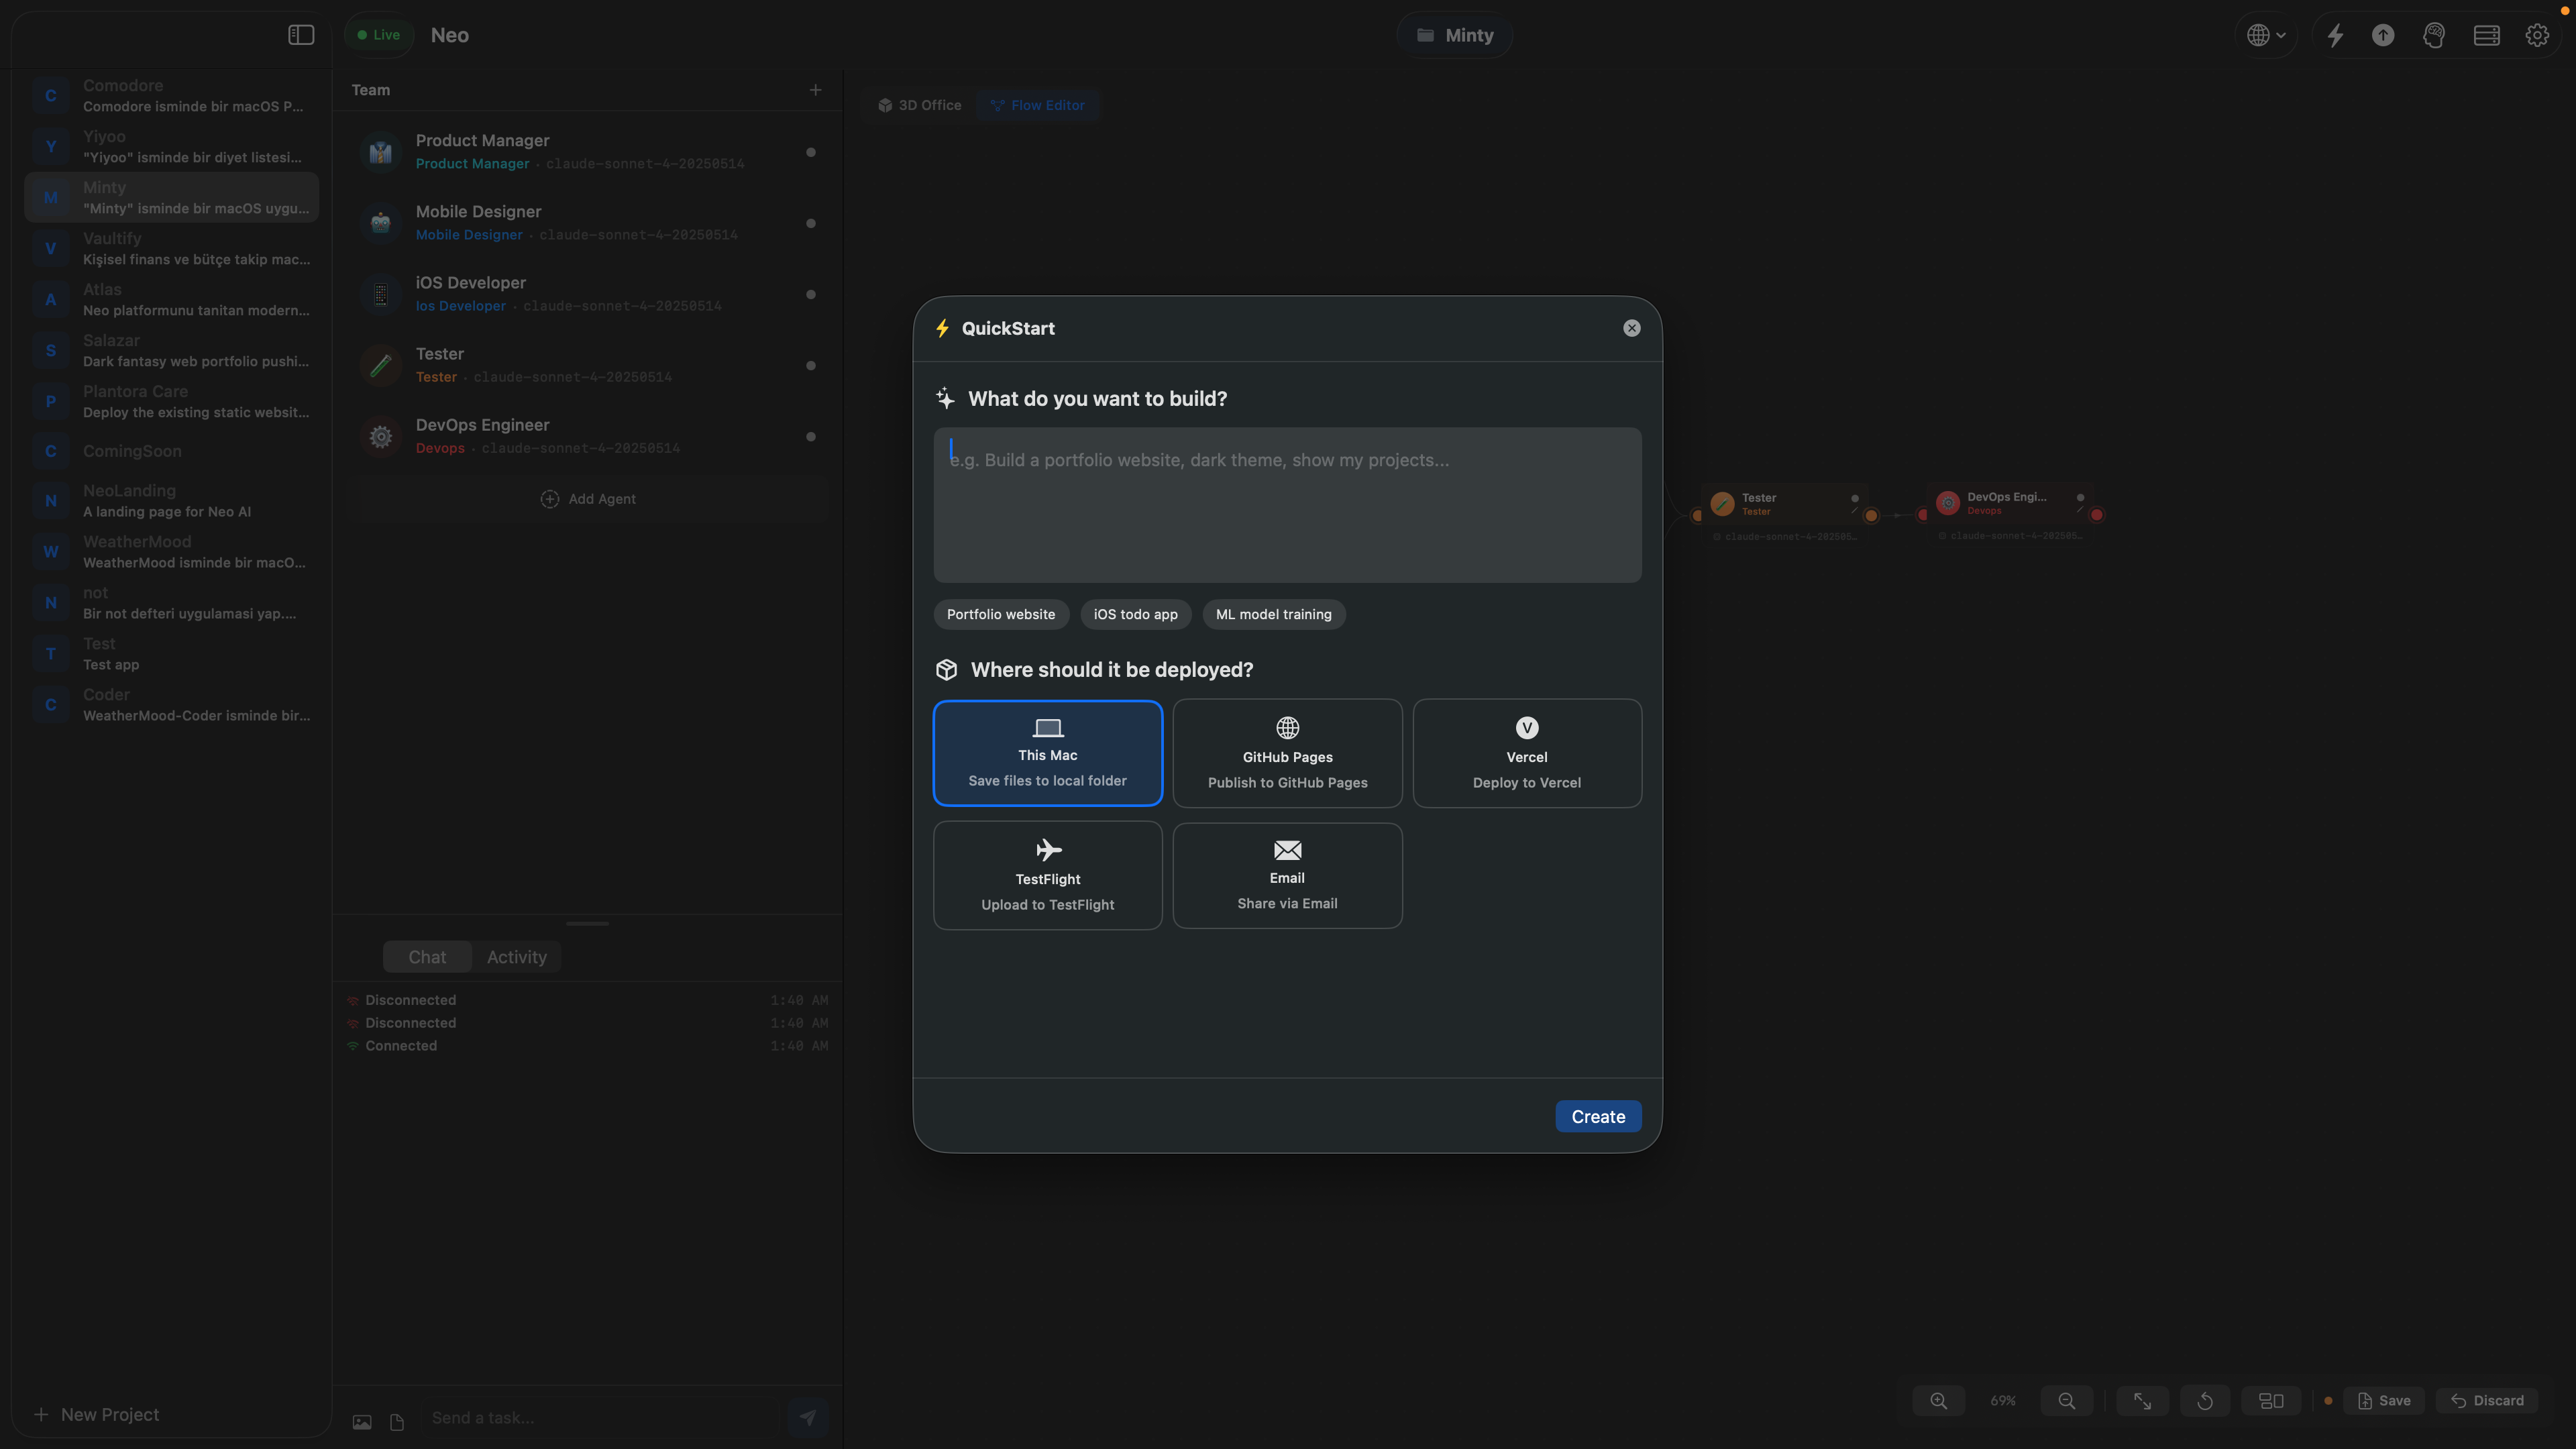Image resolution: width=2576 pixels, height=1449 pixels.
Task: Open the brain memory icon
Action: tap(2434, 35)
